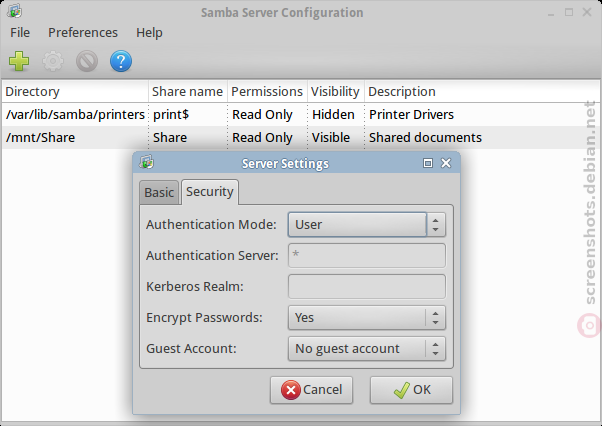Confirm settings with OK button
602x426 pixels.
point(411,390)
